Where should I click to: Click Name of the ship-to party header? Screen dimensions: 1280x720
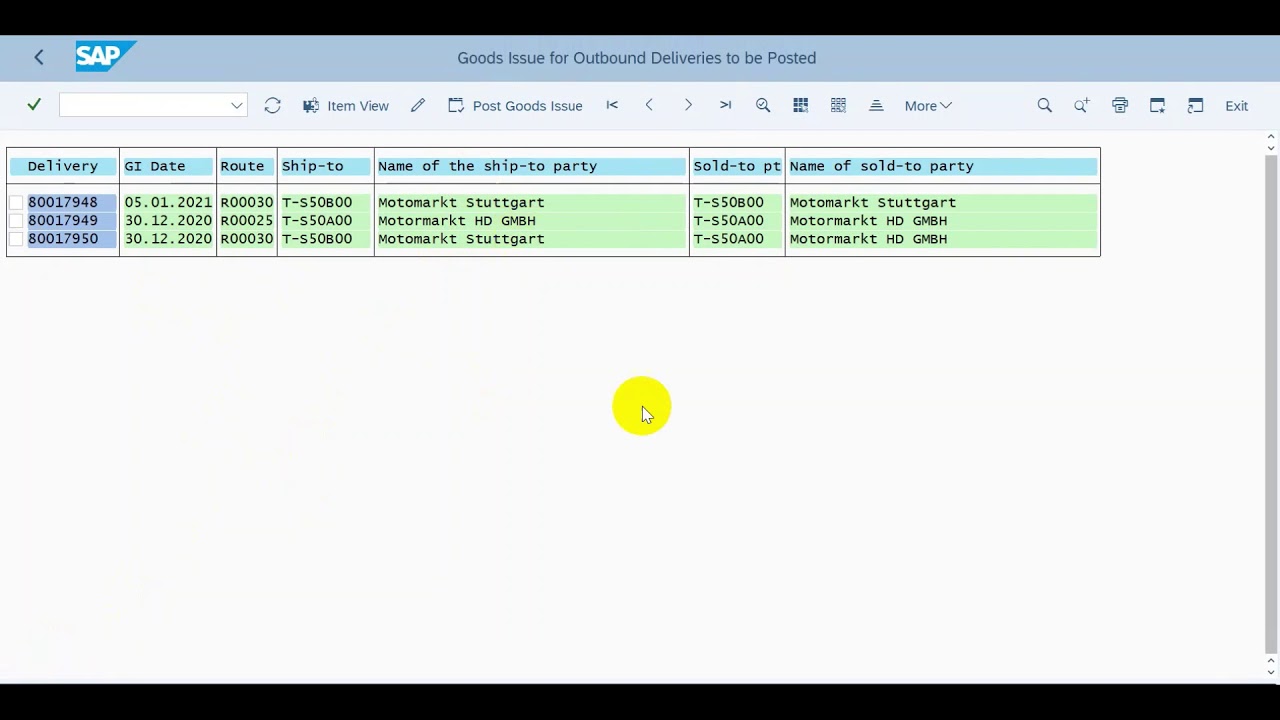531,166
